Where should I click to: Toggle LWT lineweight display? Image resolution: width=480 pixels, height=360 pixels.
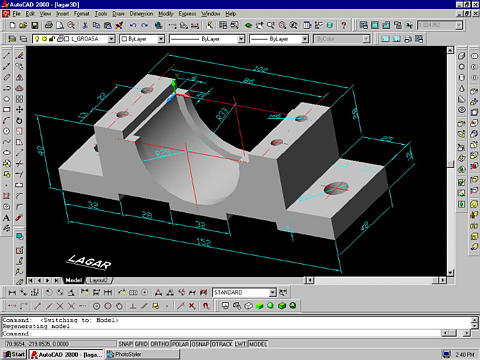(x=240, y=344)
